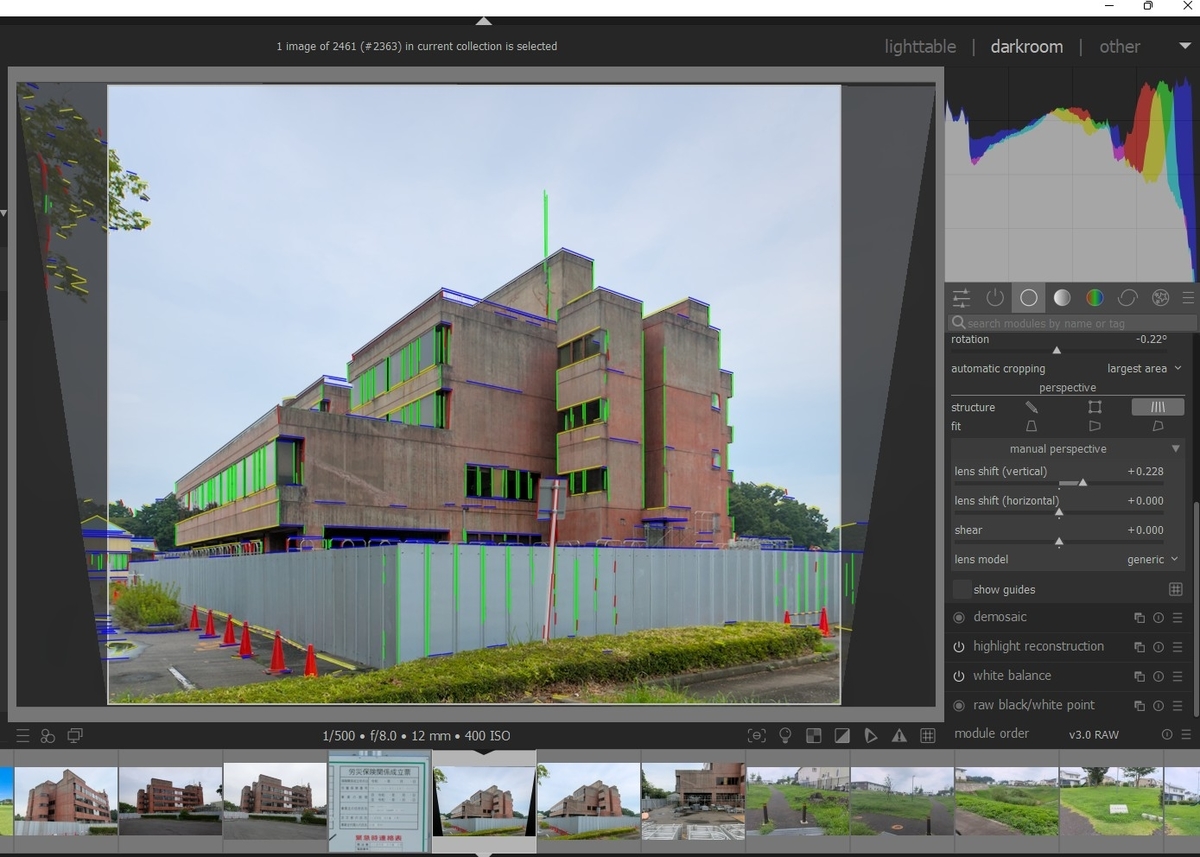The image size is (1200, 857).
Task: Apply vertical-only perspective fit
Action: (1032, 426)
